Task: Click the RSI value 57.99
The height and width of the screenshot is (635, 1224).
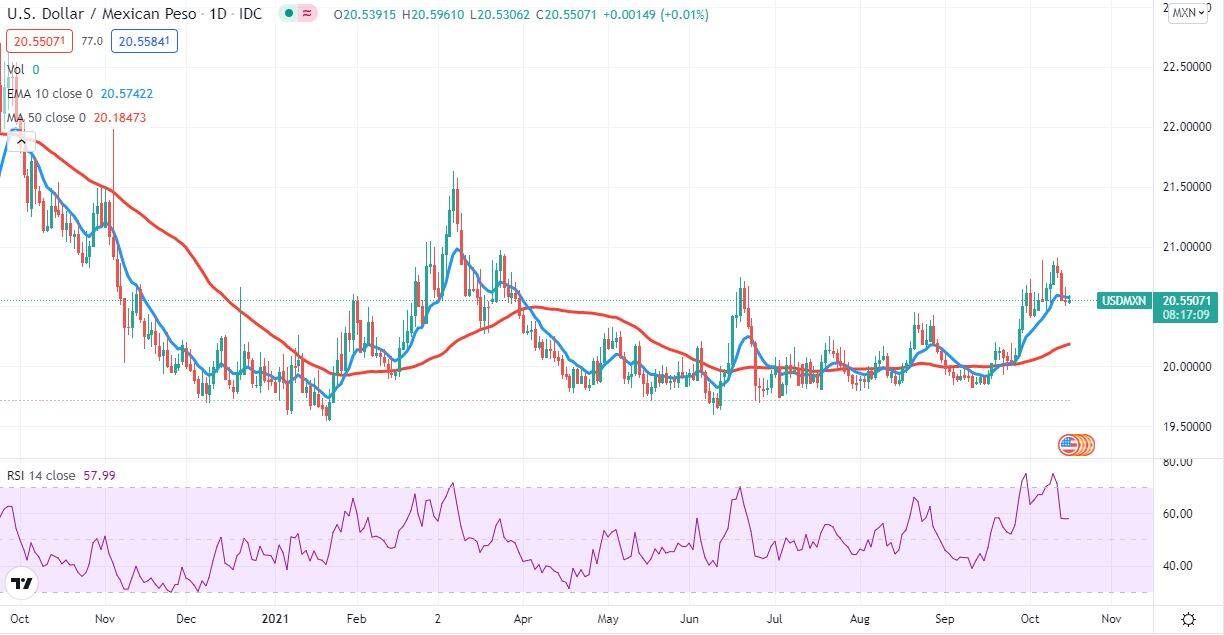Action: pyautogui.click(x=98, y=476)
